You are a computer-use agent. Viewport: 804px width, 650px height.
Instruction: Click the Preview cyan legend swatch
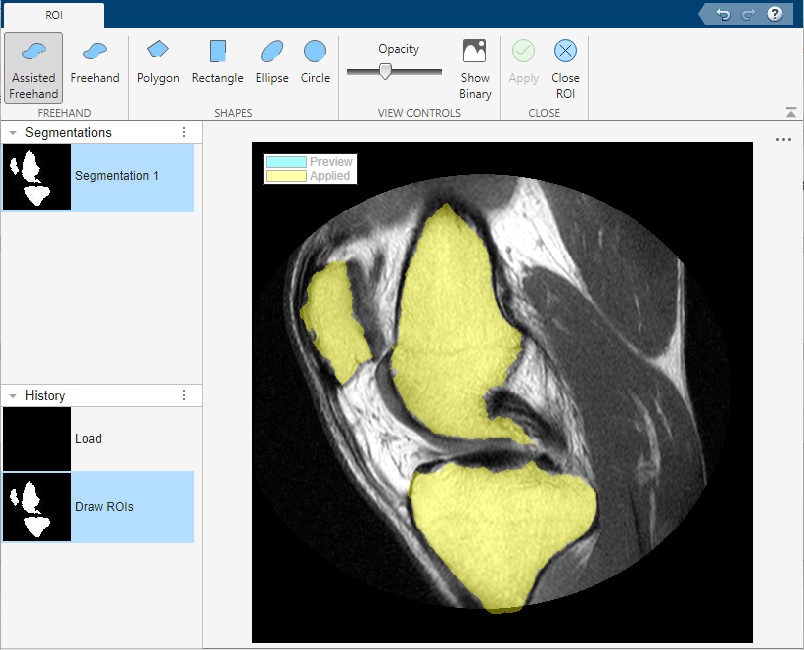(286, 162)
